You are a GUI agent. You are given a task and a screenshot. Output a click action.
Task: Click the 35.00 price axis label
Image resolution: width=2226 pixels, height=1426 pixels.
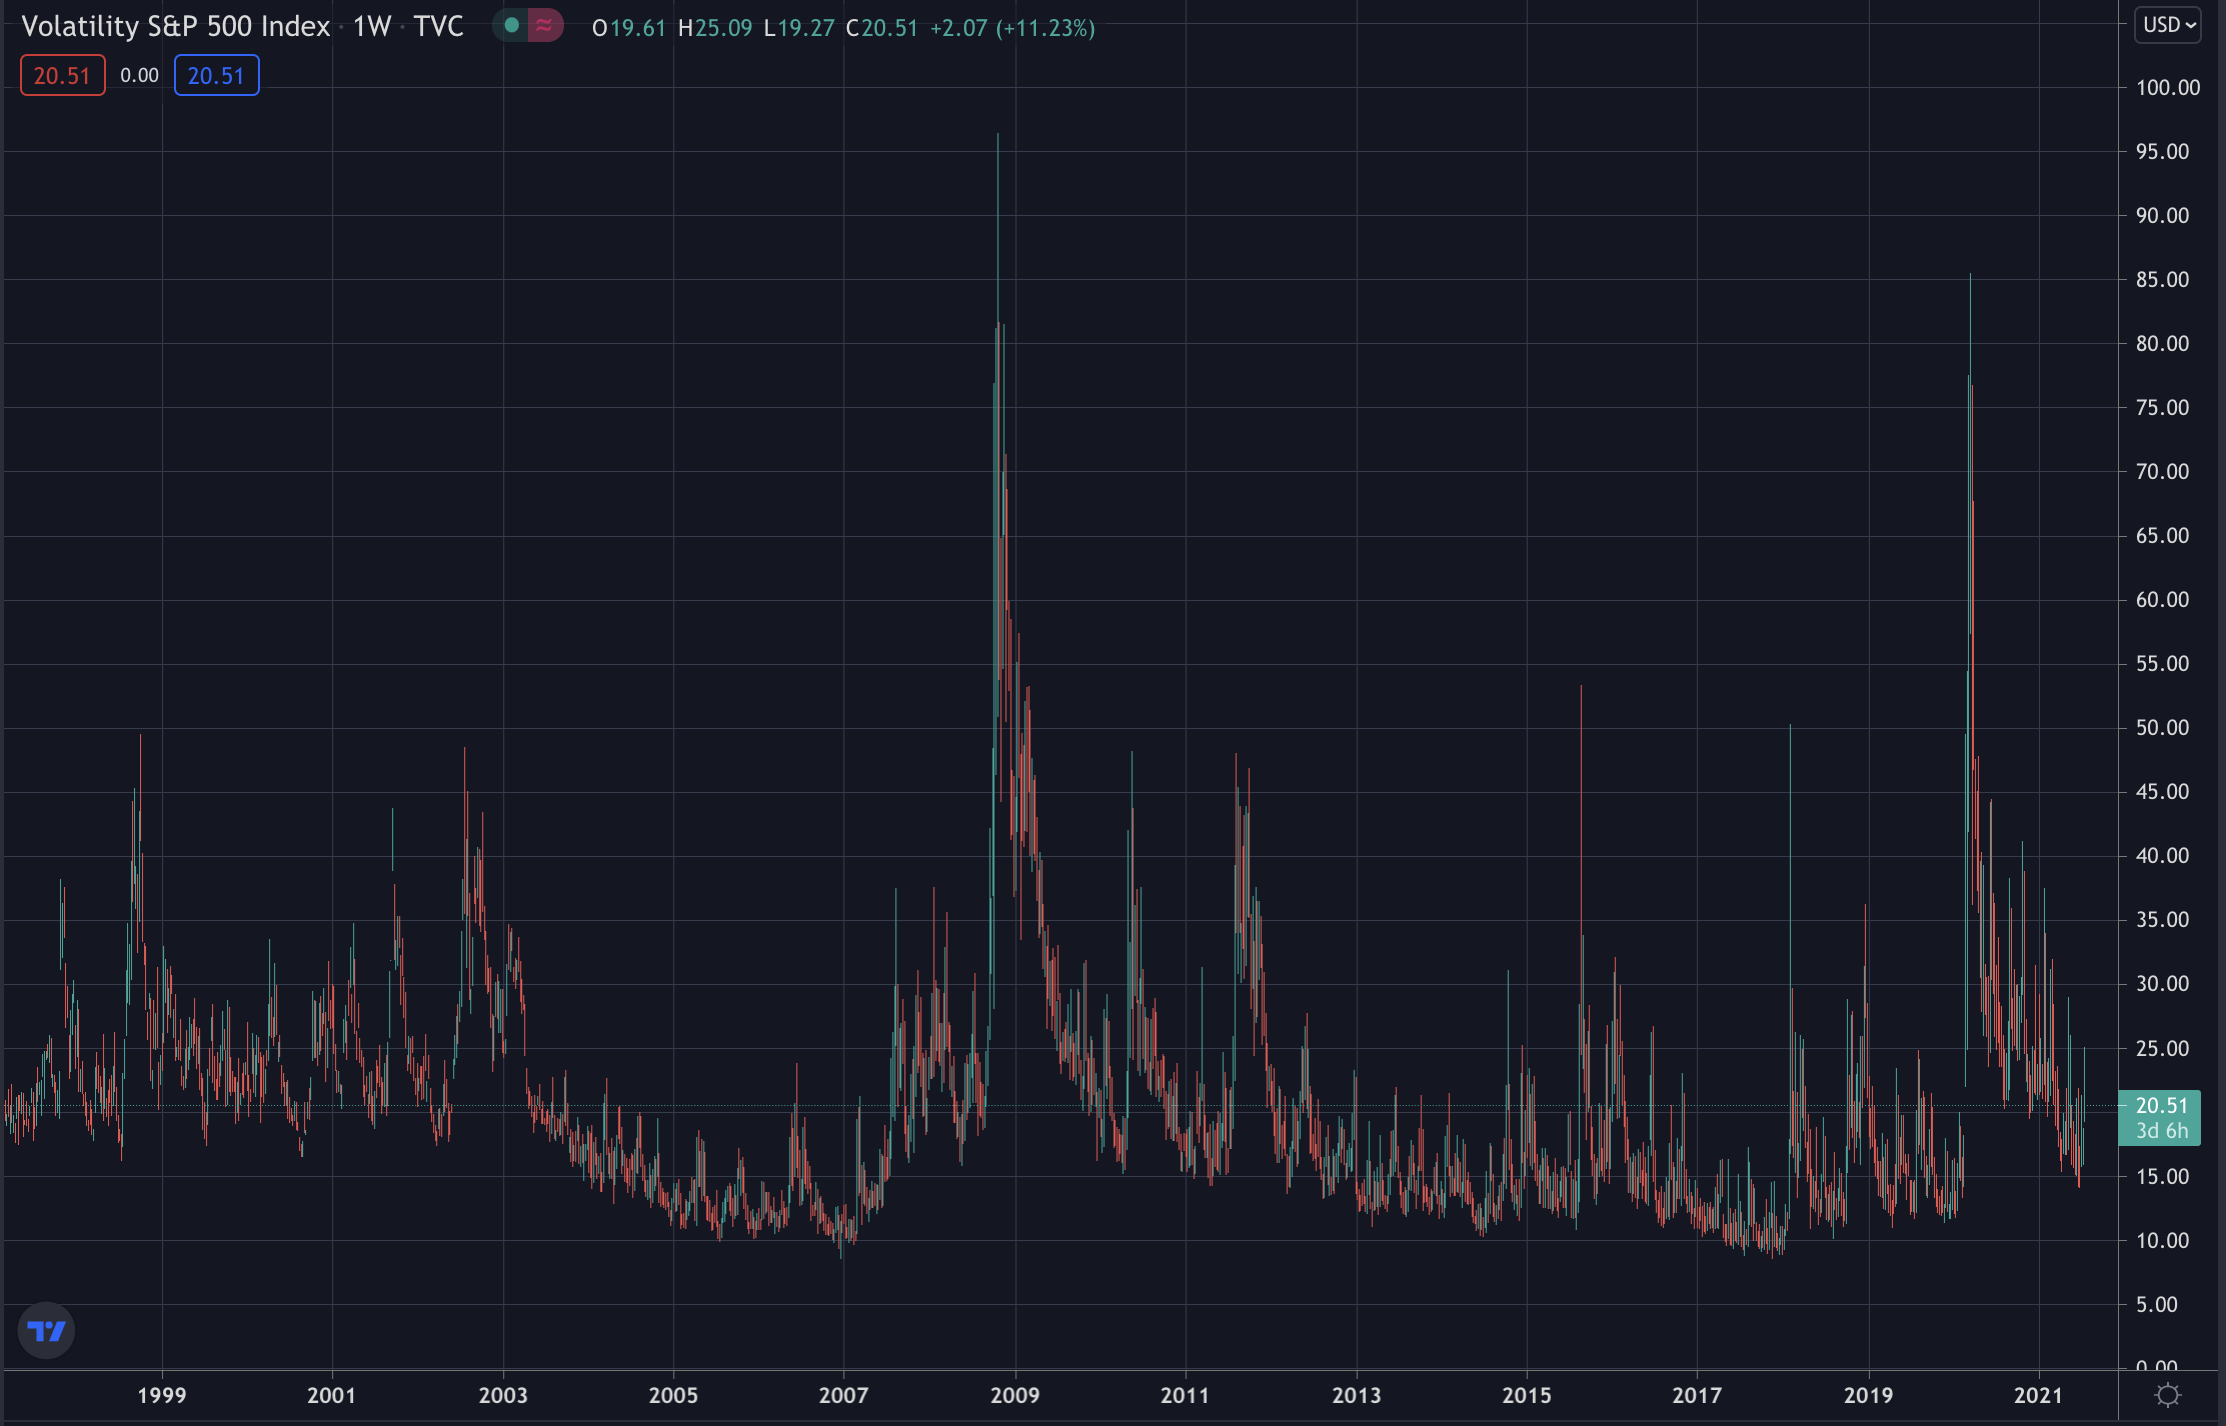(2162, 920)
